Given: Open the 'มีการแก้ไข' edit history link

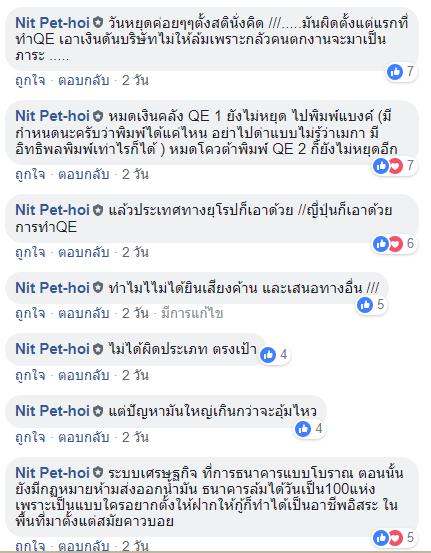Looking at the screenshot, I should (x=192, y=313).
